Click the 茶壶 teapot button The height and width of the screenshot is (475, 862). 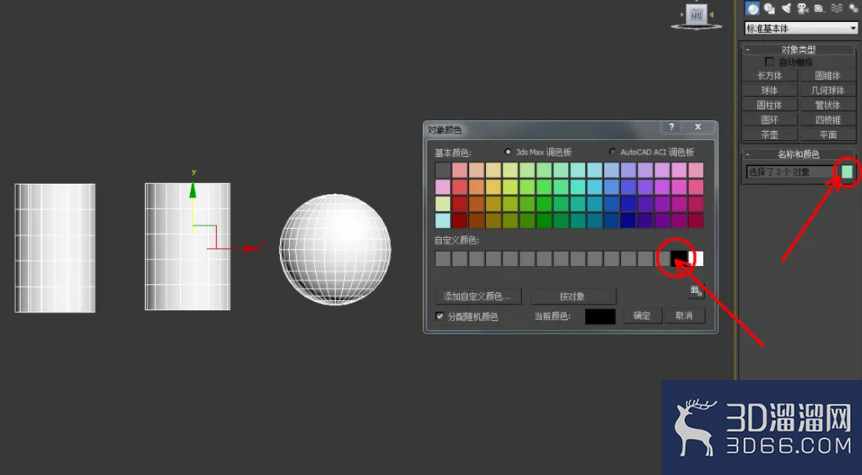[770, 135]
